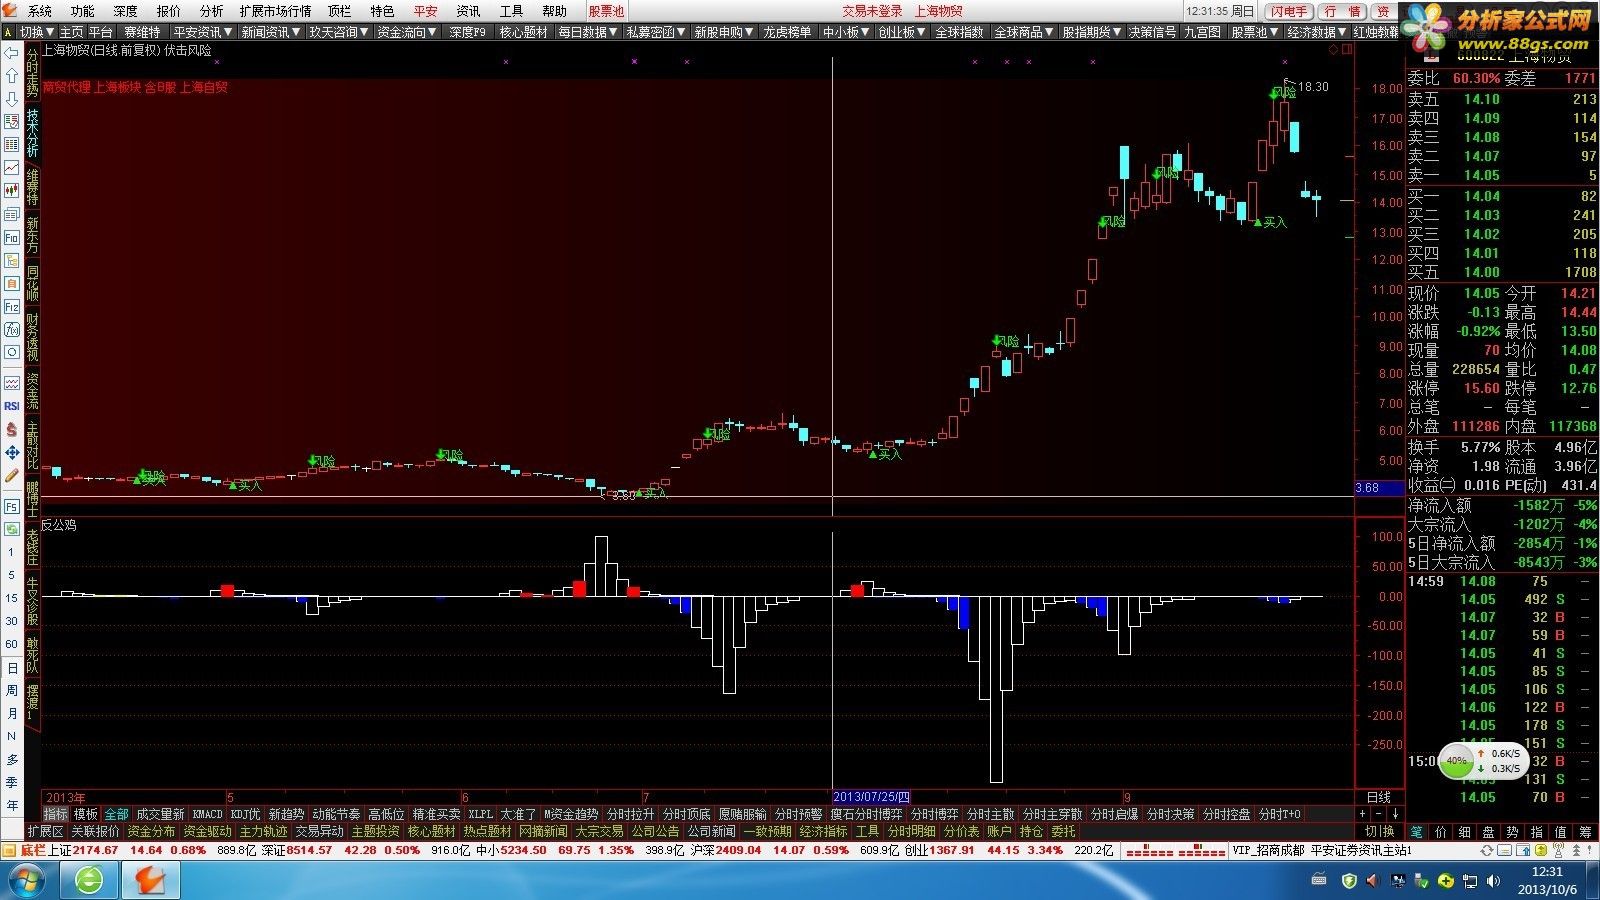The width and height of the screenshot is (1600, 900).
Task: Click the network connection tray icon
Action: [1470, 881]
